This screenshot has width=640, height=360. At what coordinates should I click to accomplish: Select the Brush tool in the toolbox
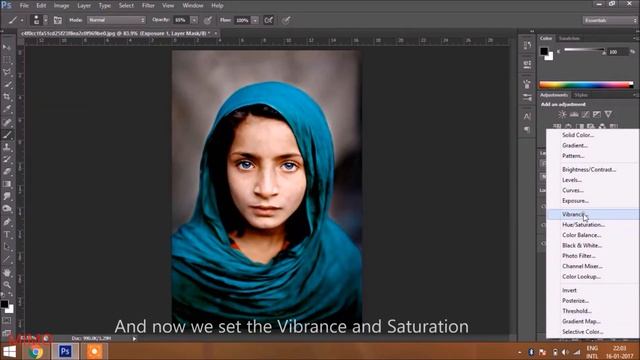pyautogui.click(x=7, y=135)
